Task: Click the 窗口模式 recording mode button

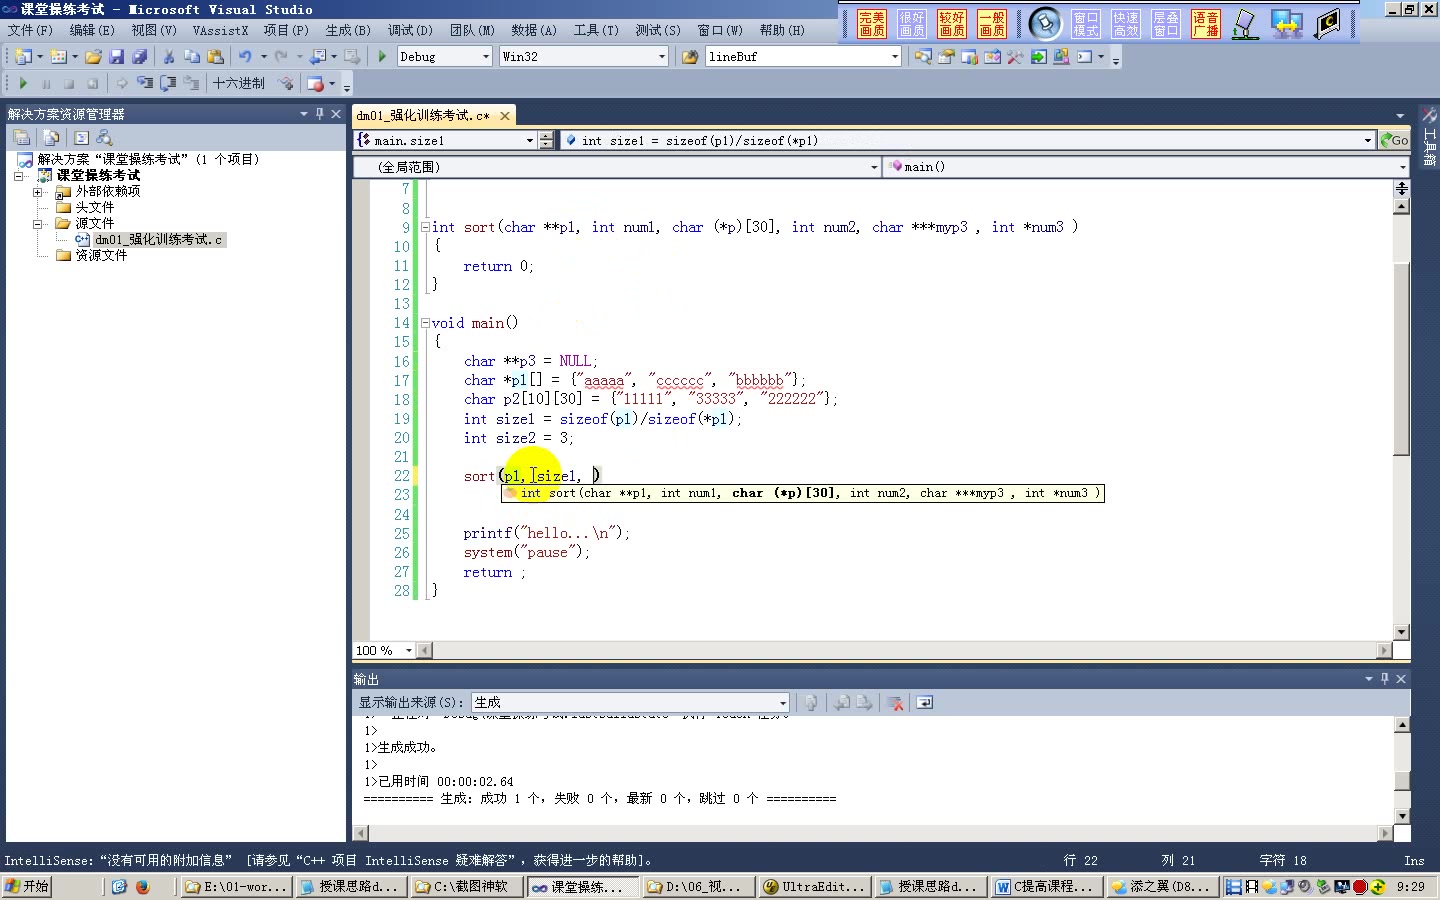Action: (1085, 23)
